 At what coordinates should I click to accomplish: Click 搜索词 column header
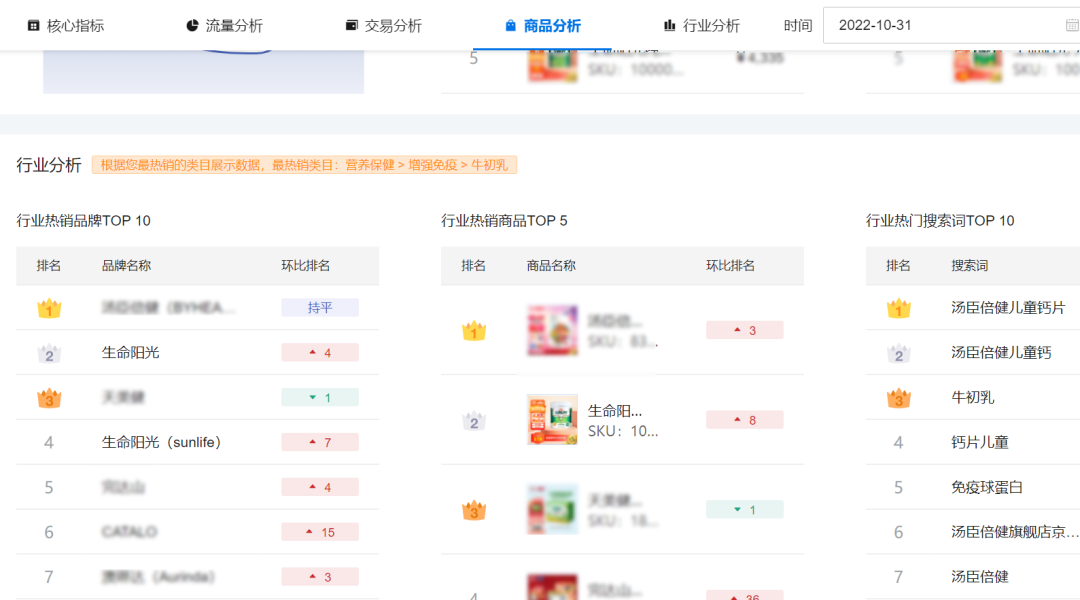click(x=969, y=266)
